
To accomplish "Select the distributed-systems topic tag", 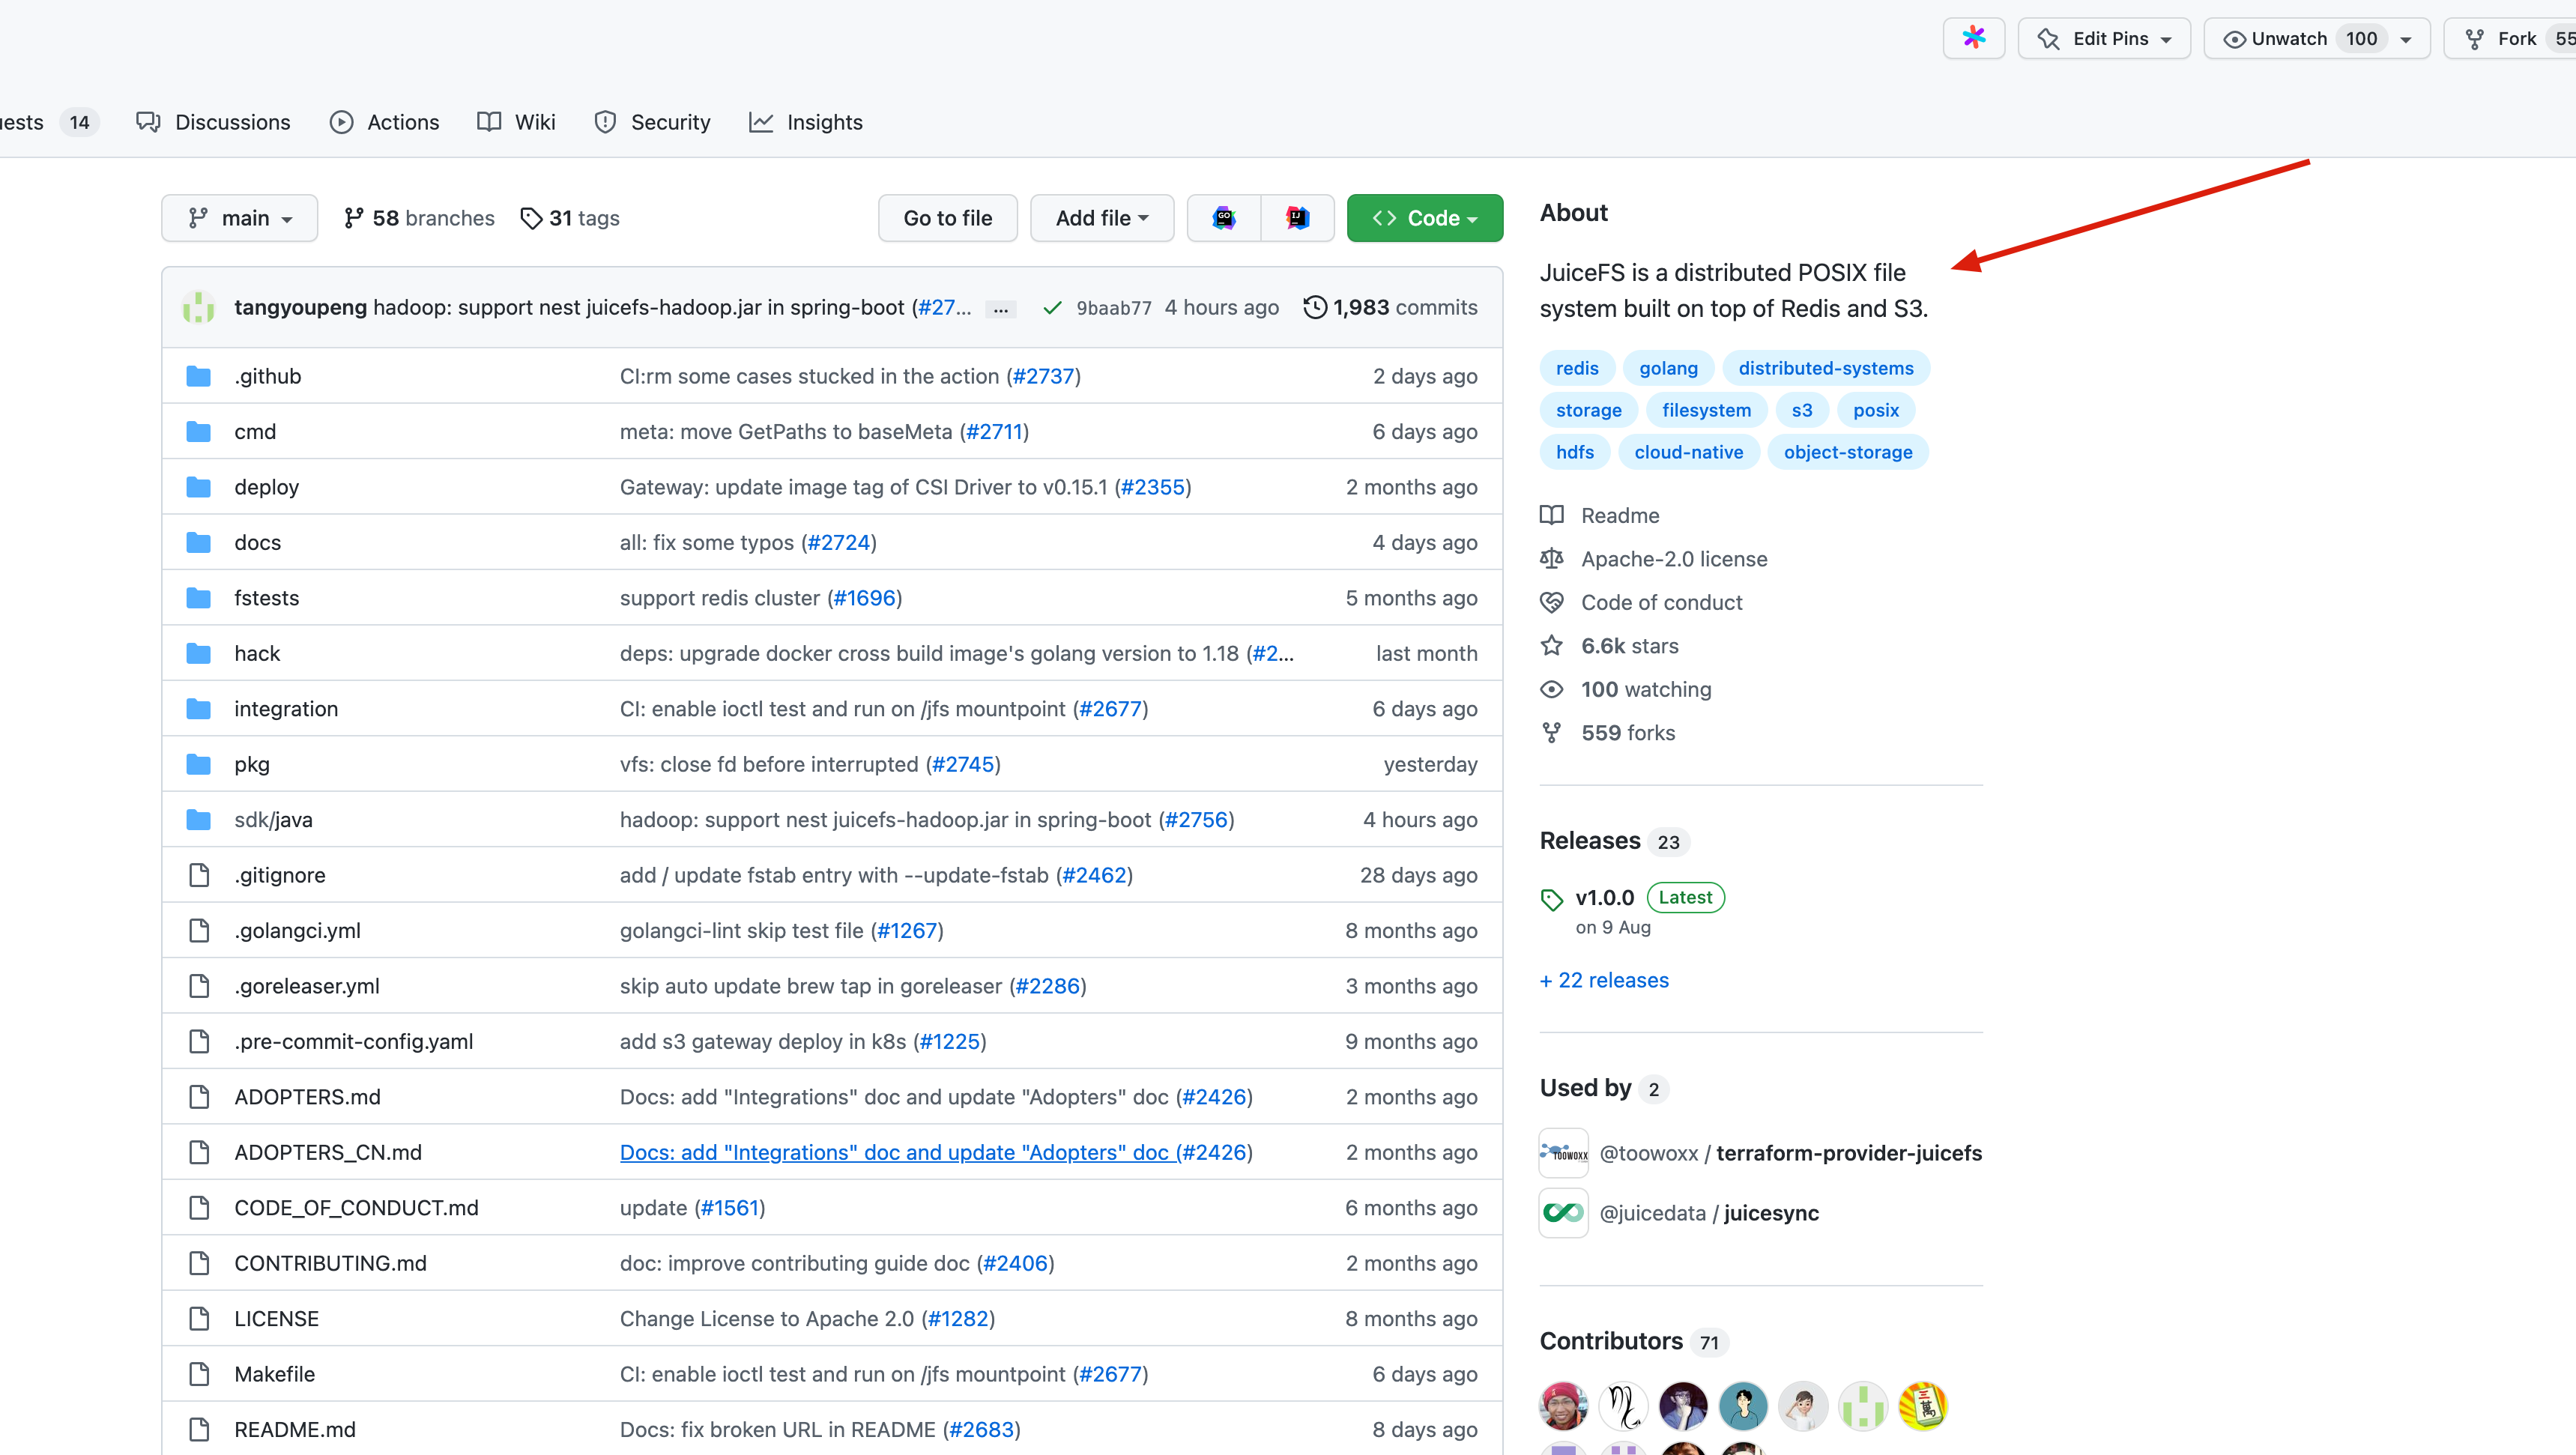I will pos(1826,368).
